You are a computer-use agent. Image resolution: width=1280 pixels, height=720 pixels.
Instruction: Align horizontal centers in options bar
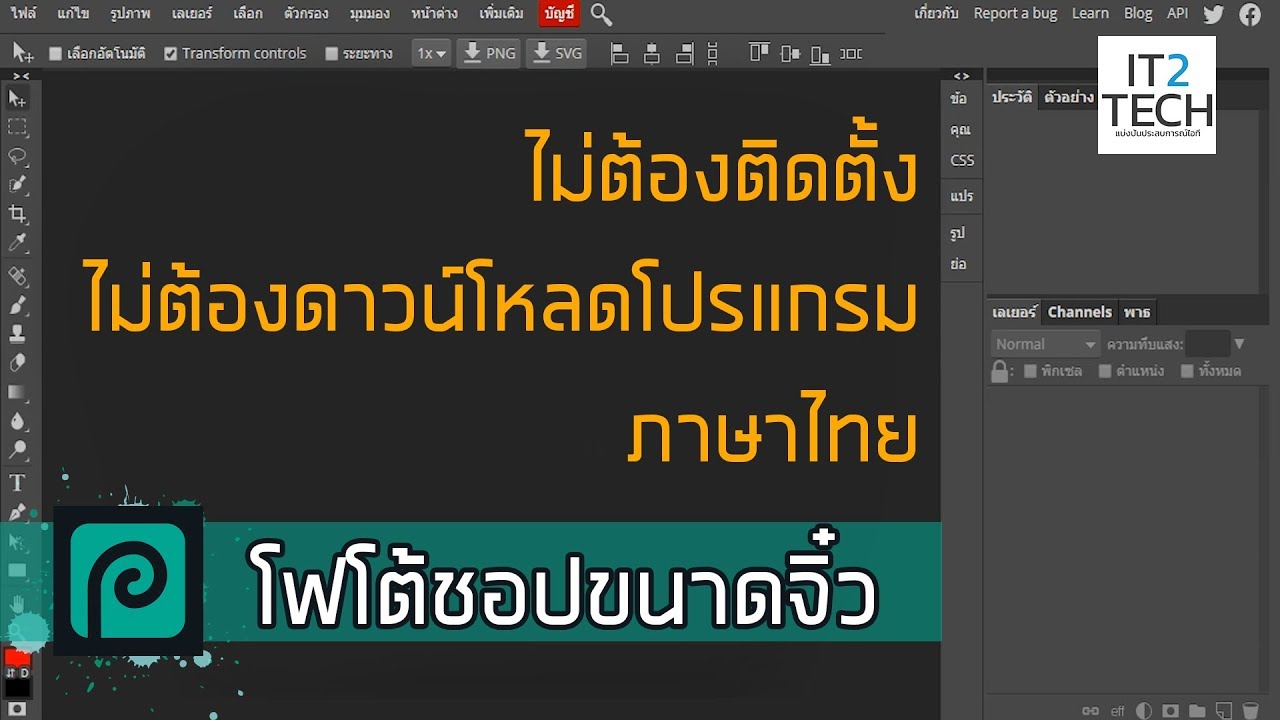tap(652, 54)
